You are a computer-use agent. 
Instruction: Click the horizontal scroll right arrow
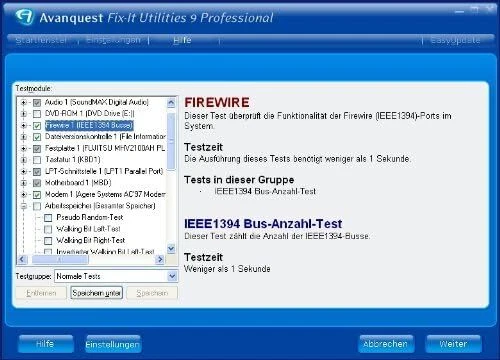[x=160, y=259]
